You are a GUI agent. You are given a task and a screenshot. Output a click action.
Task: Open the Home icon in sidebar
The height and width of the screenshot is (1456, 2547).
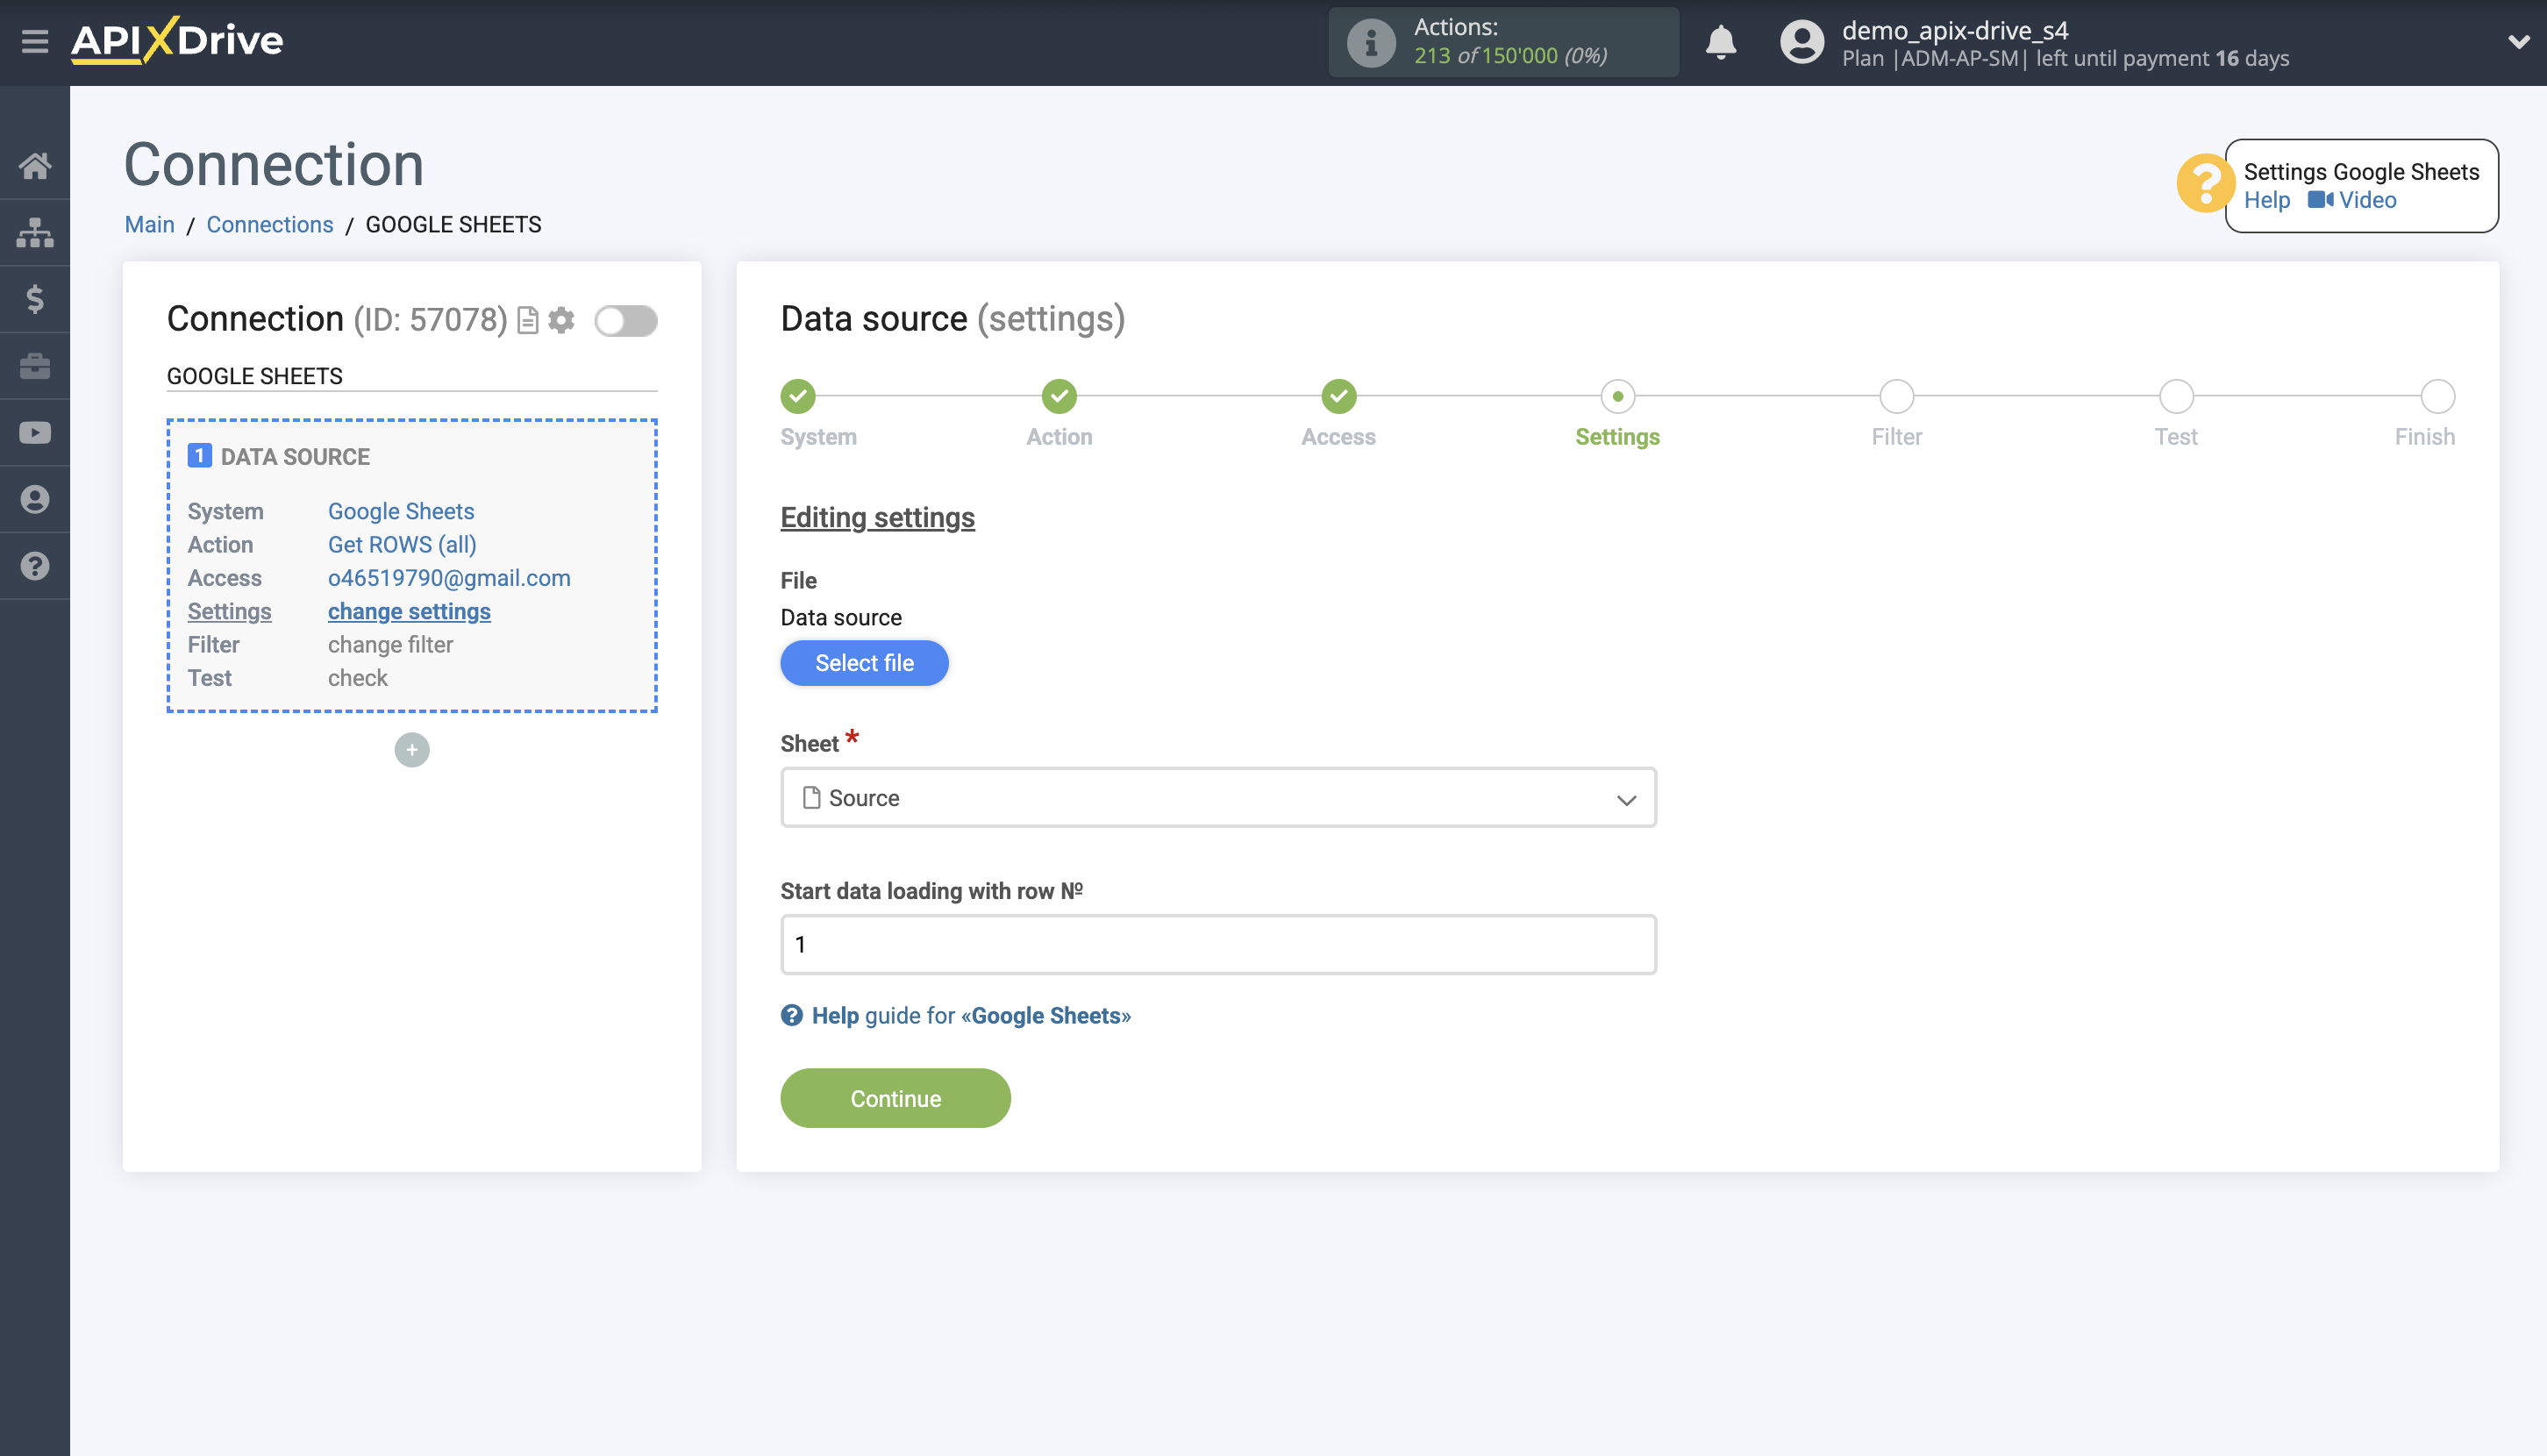34,166
